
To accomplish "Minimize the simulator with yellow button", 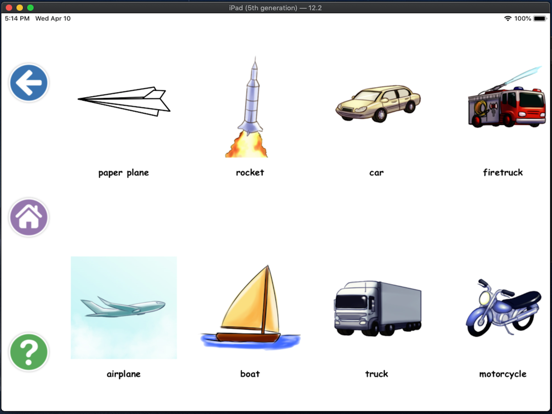I will [x=20, y=7].
